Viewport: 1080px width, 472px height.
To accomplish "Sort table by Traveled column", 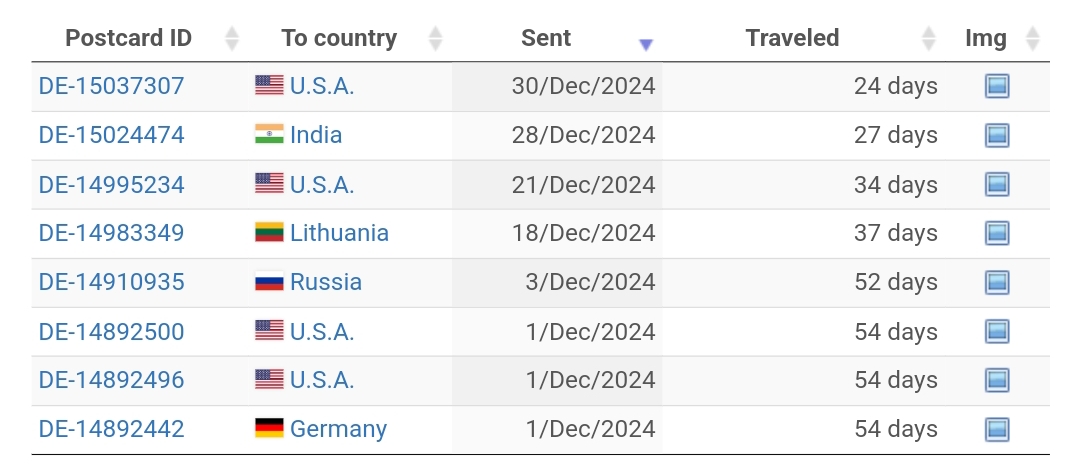I will pyautogui.click(x=792, y=39).
